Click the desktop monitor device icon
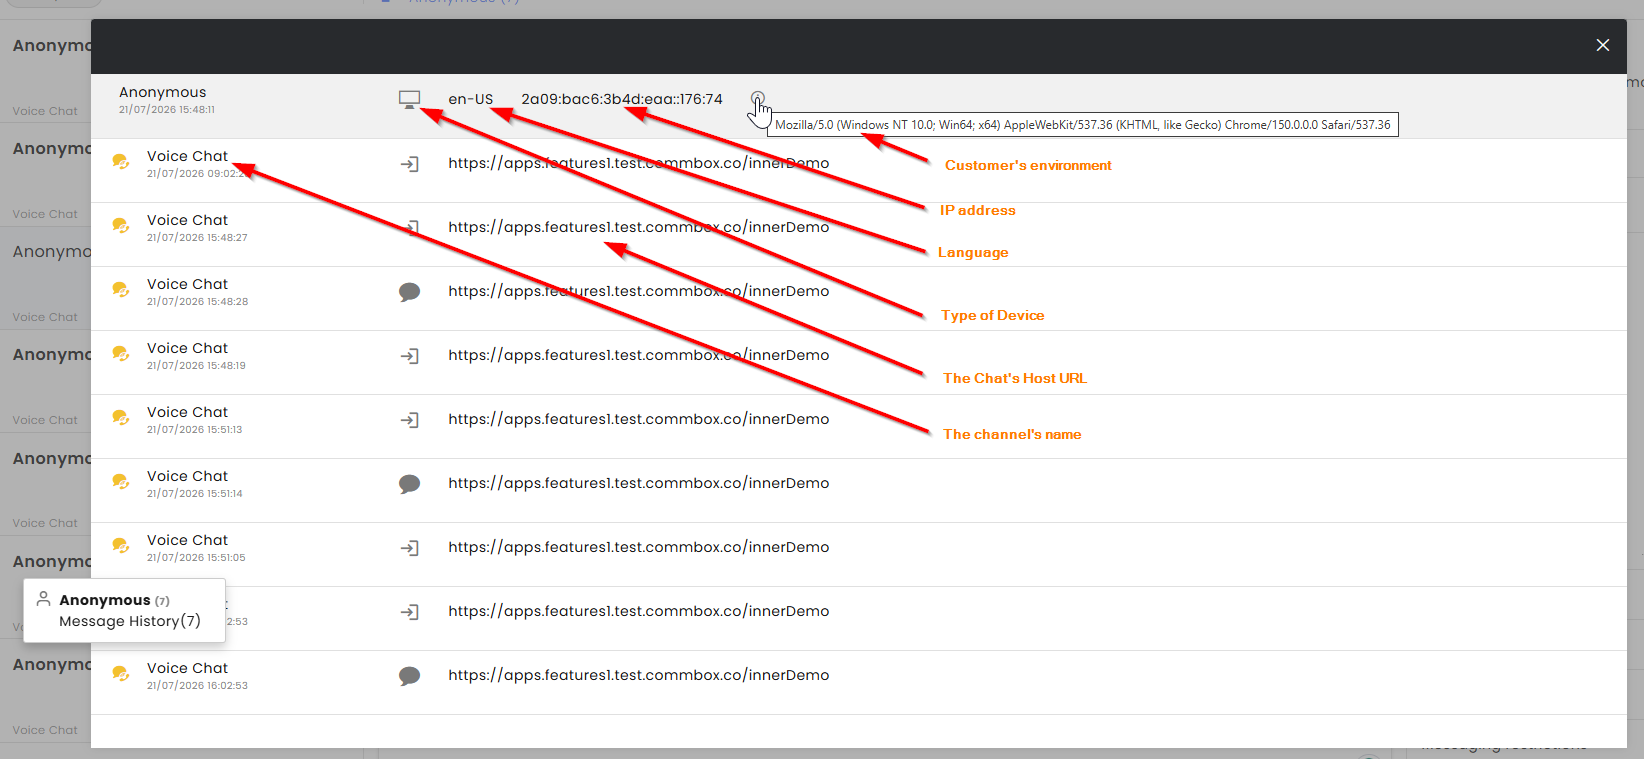 [x=409, y=99]
